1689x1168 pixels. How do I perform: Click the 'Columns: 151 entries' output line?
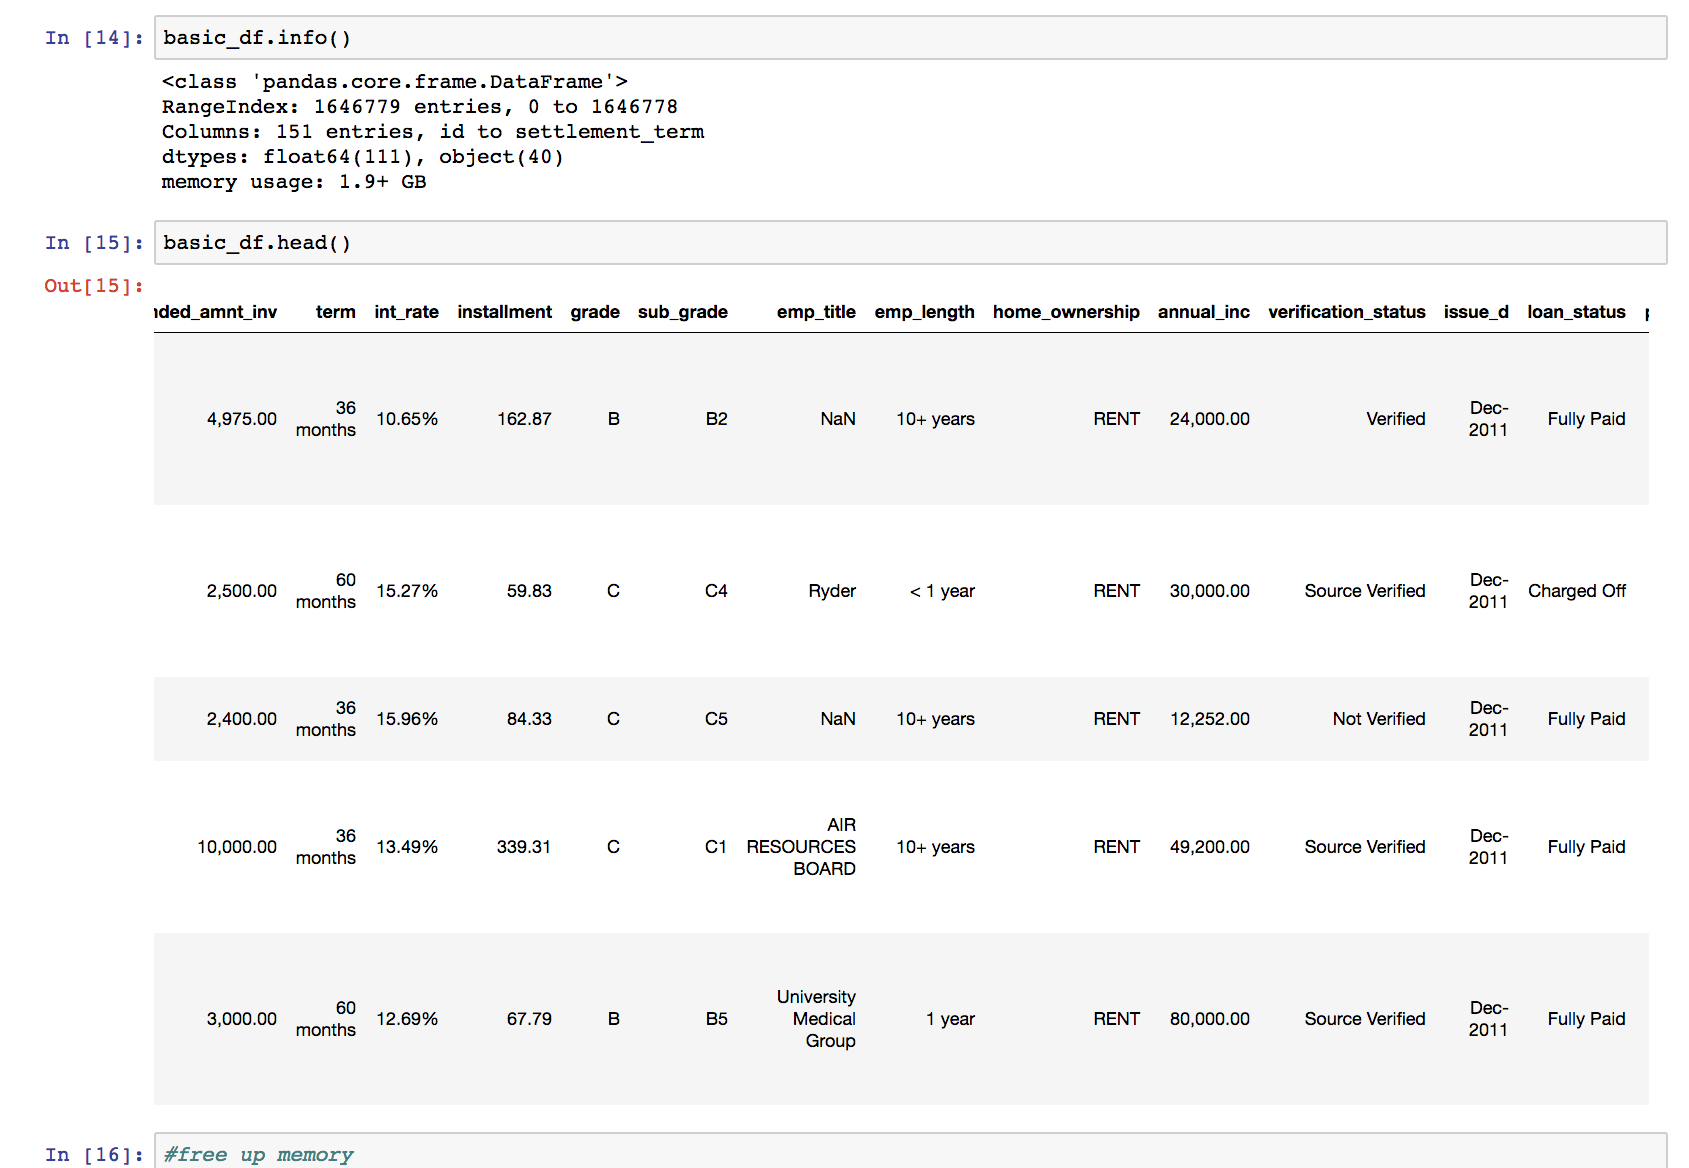click(433, 132)
